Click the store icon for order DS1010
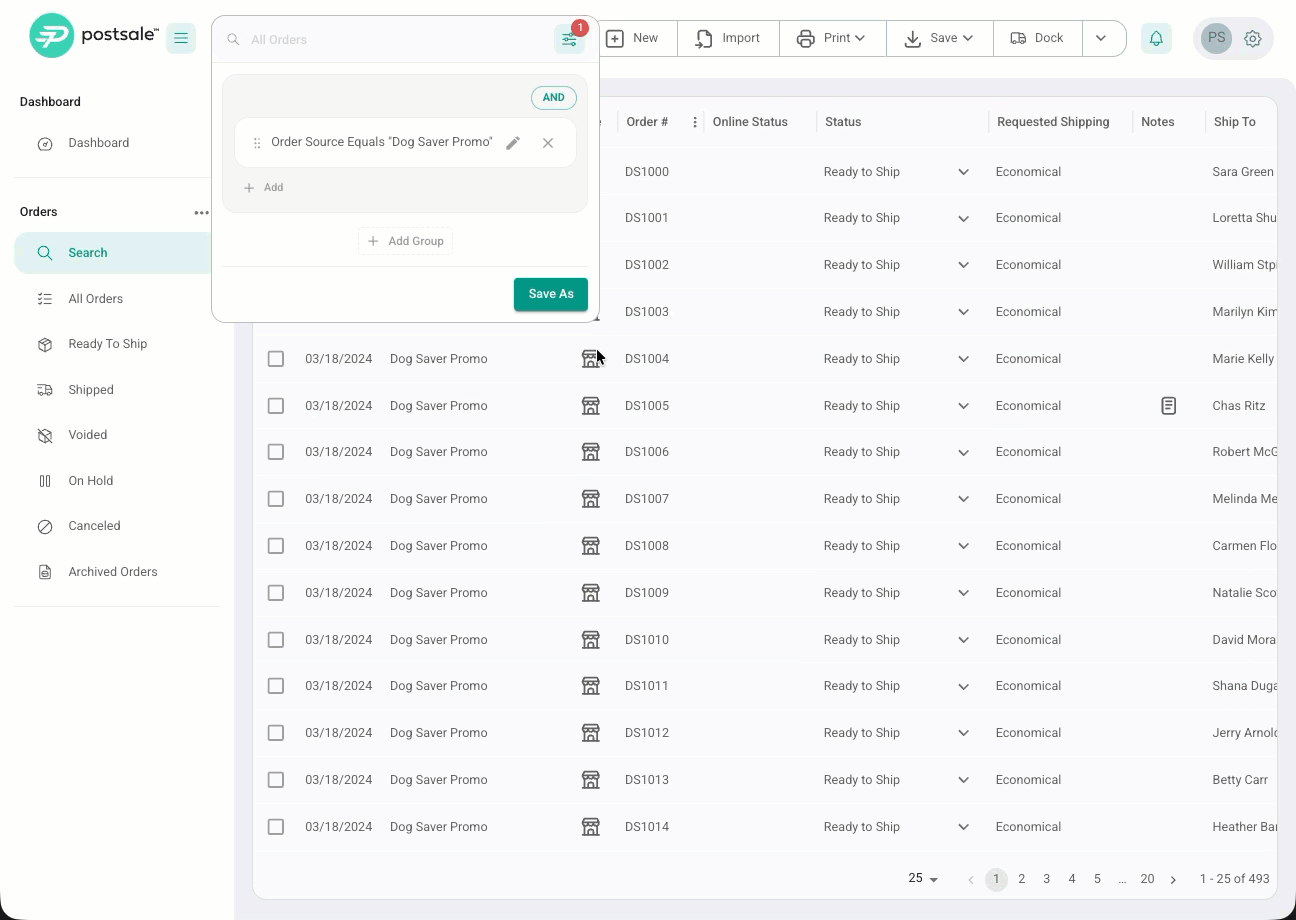Screen dimensions: 1296x920 (591, 640)
